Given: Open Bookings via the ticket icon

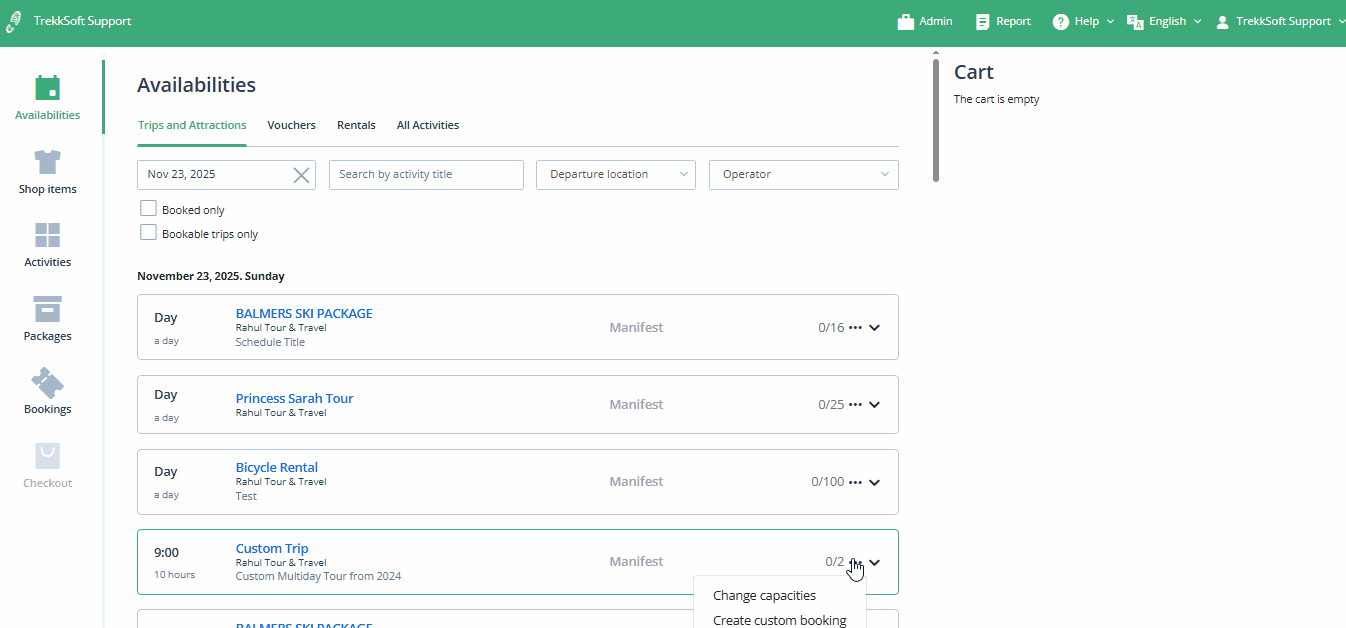Looking at the screenshot, I should pos(47,388).
